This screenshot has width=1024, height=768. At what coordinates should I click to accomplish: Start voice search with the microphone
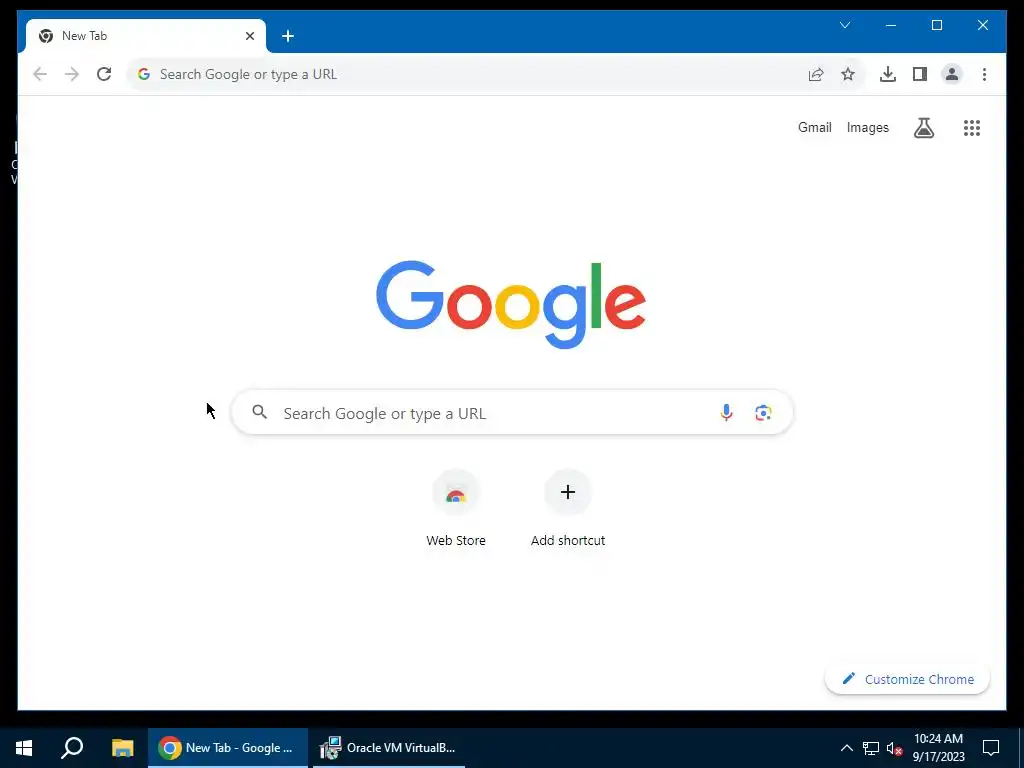pyautogui.click(x=726, y=412)
